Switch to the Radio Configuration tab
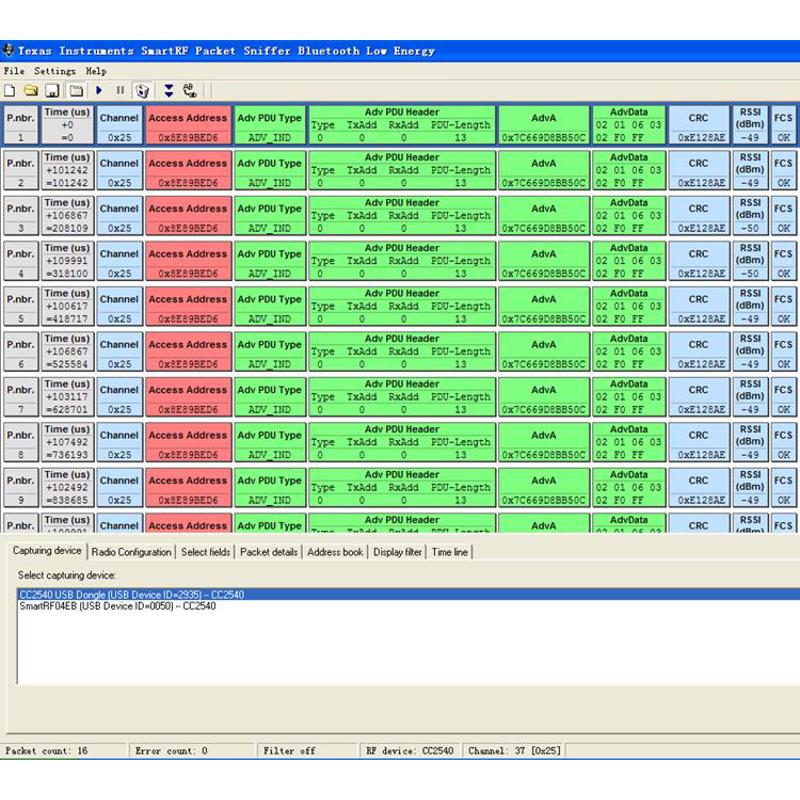 [131, 552]
